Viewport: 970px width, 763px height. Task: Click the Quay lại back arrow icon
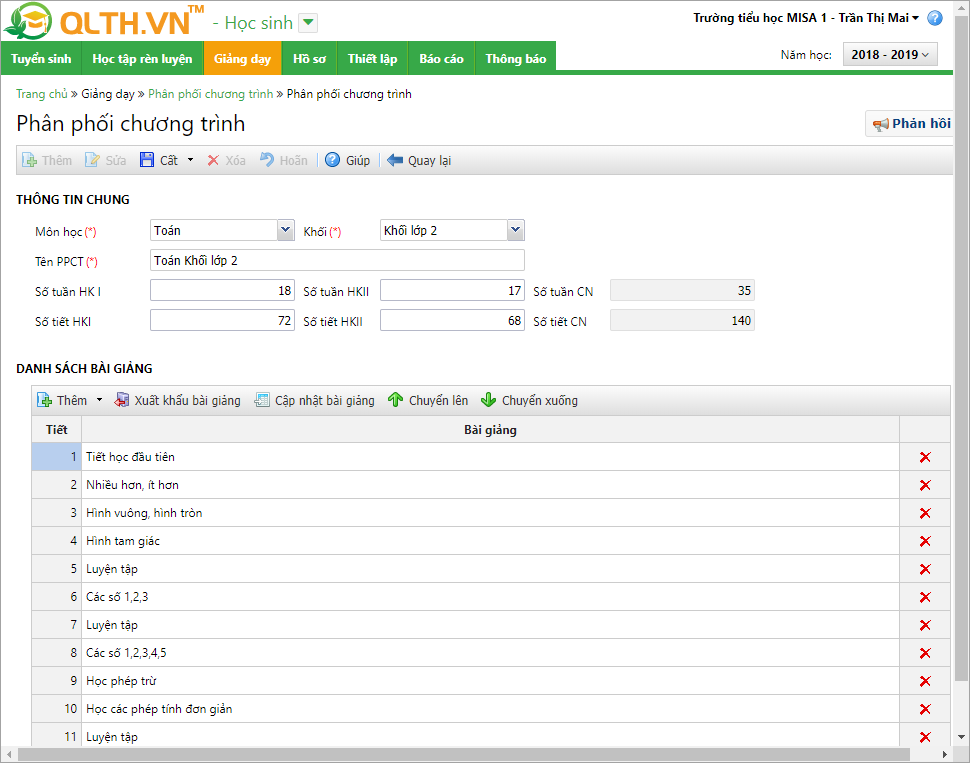coord(395,160)
